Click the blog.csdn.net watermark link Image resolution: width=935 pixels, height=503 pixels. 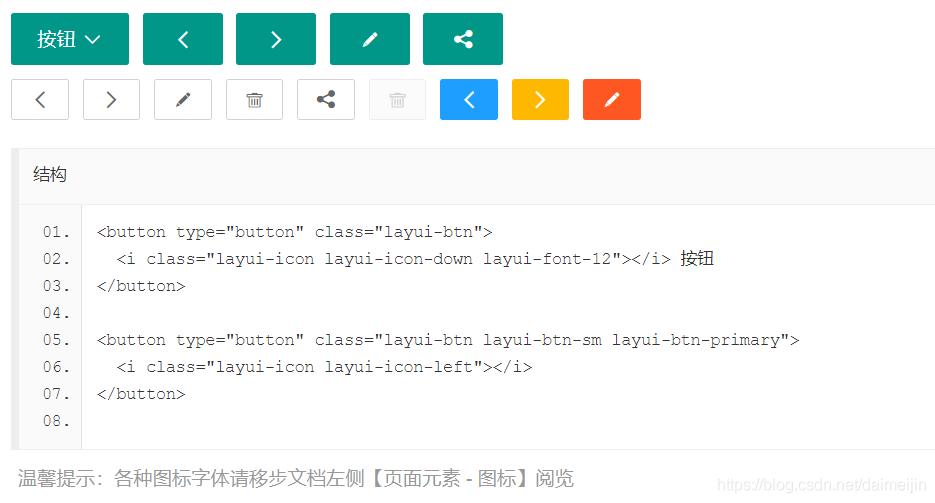coord(822,485)
